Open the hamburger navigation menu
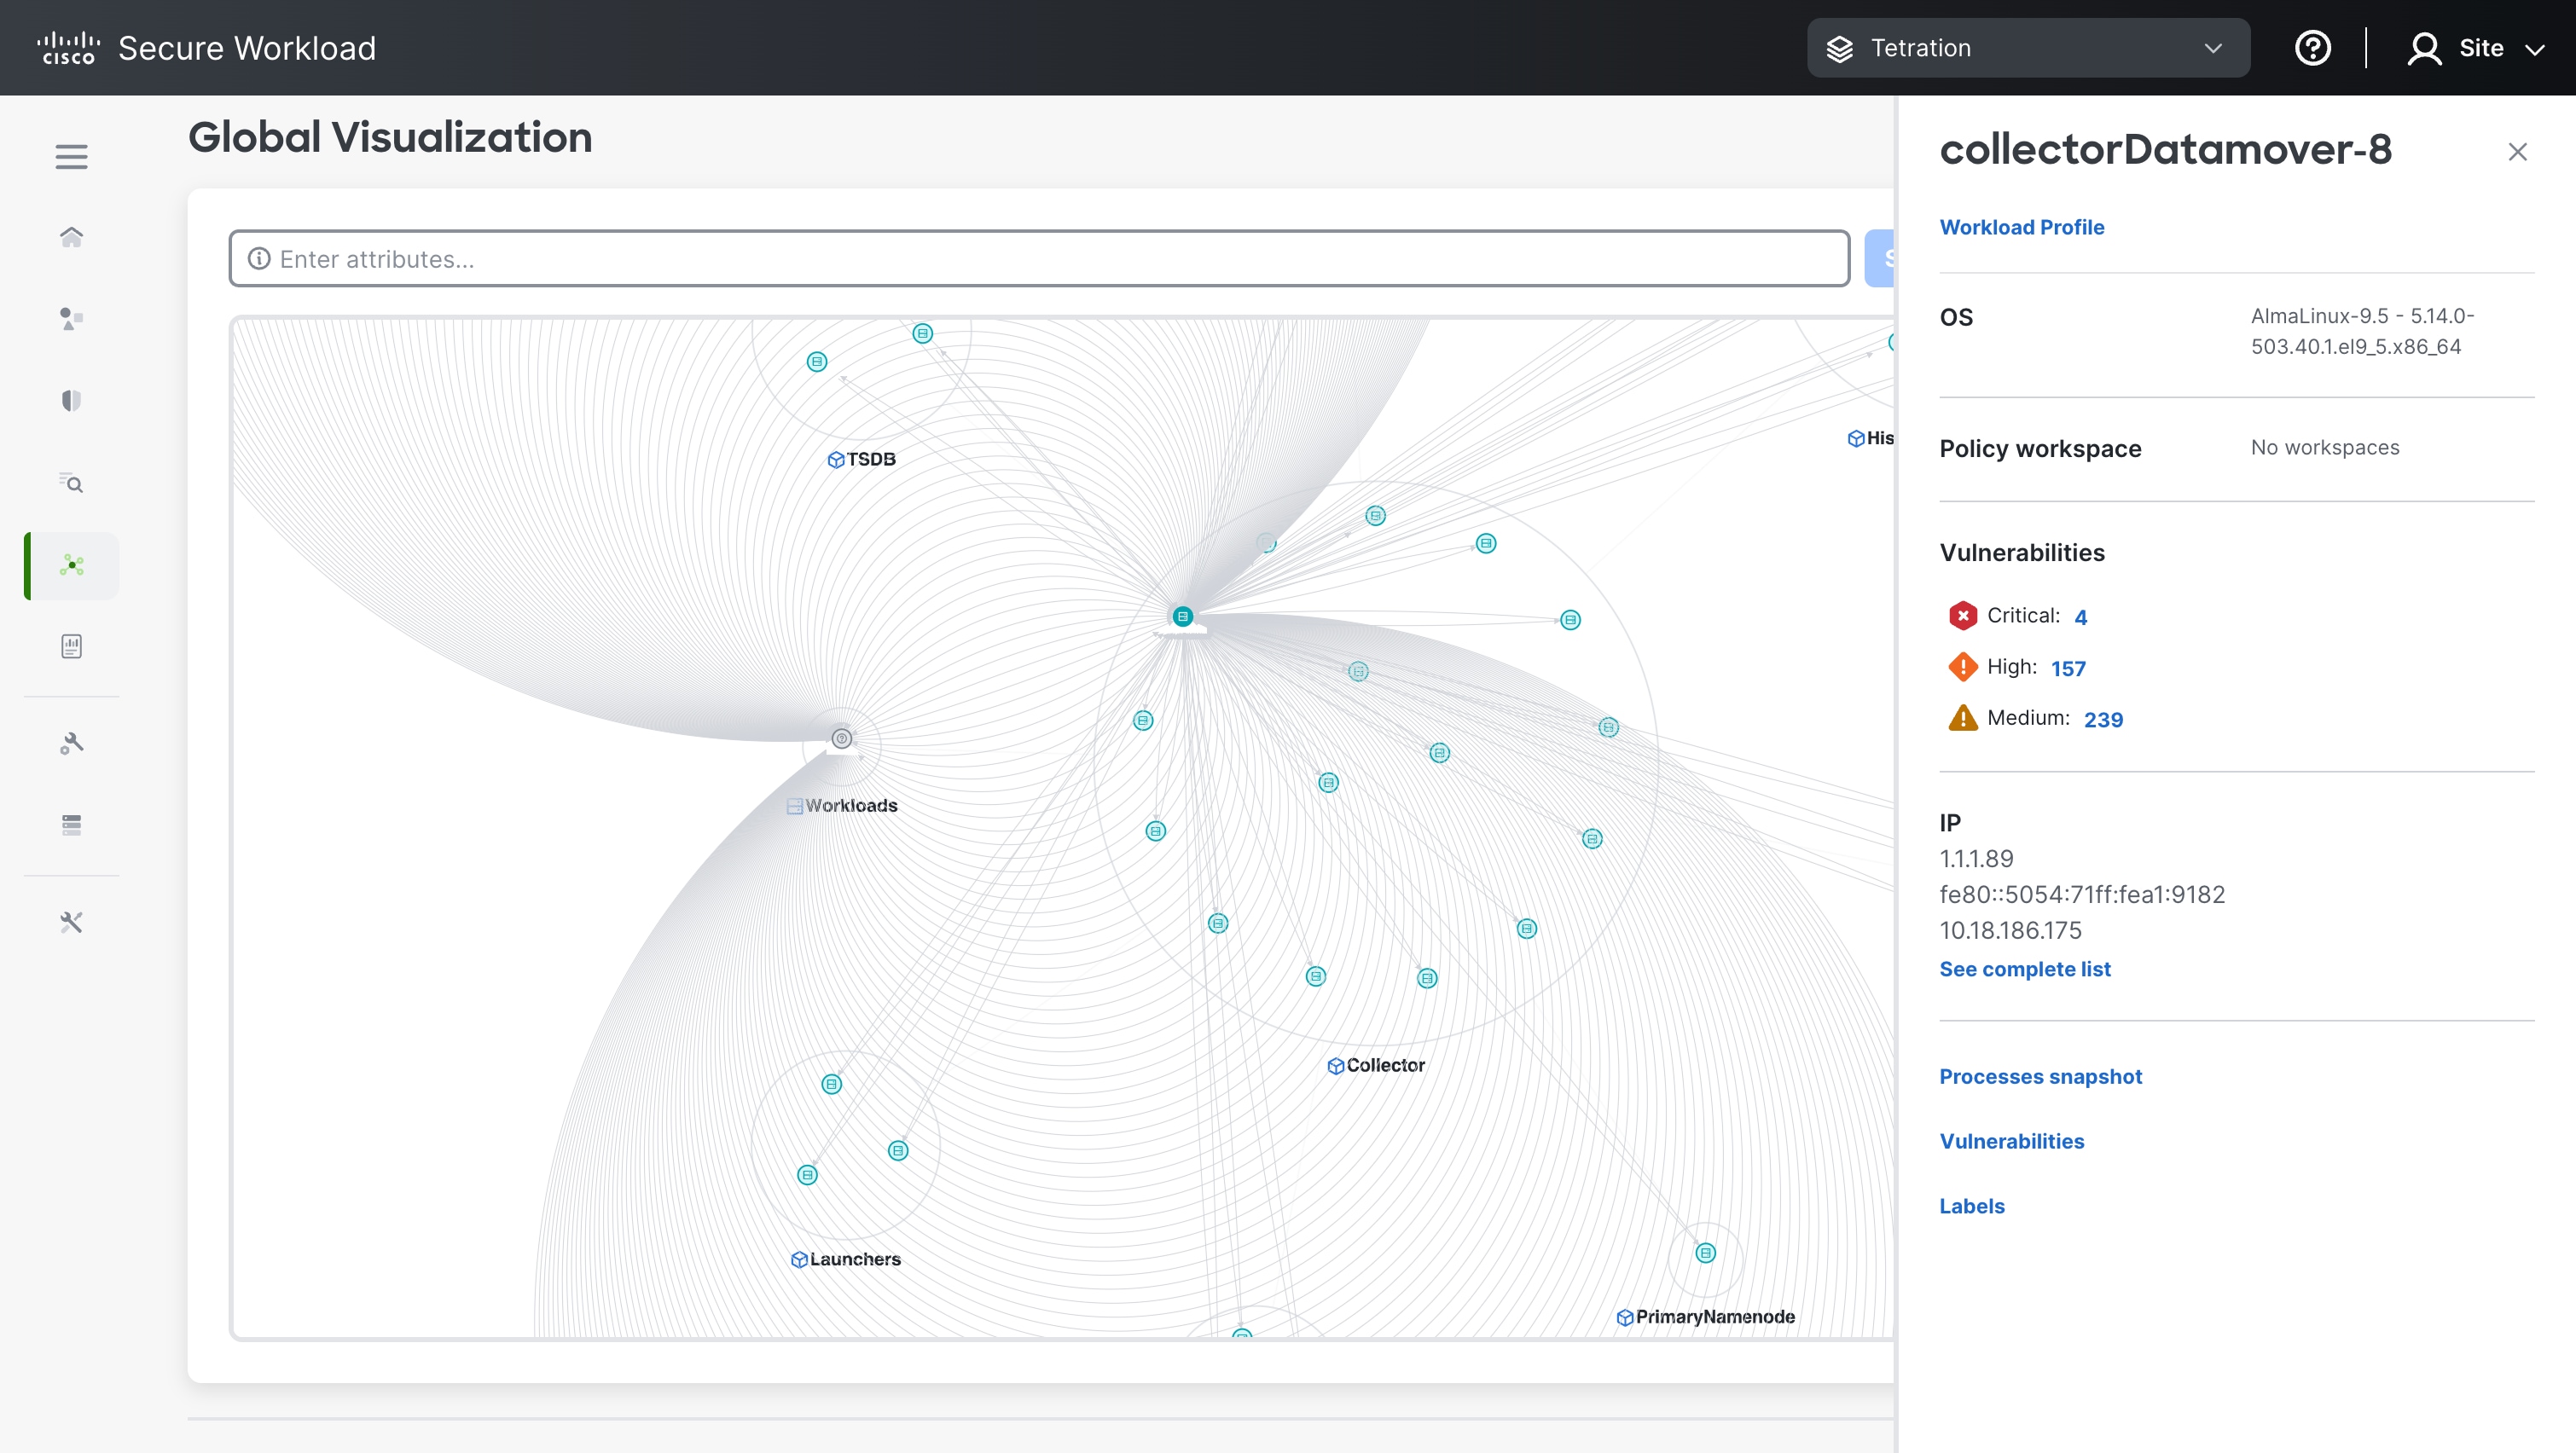This screenshot has height=1453, width=2576. coord(71,157)
